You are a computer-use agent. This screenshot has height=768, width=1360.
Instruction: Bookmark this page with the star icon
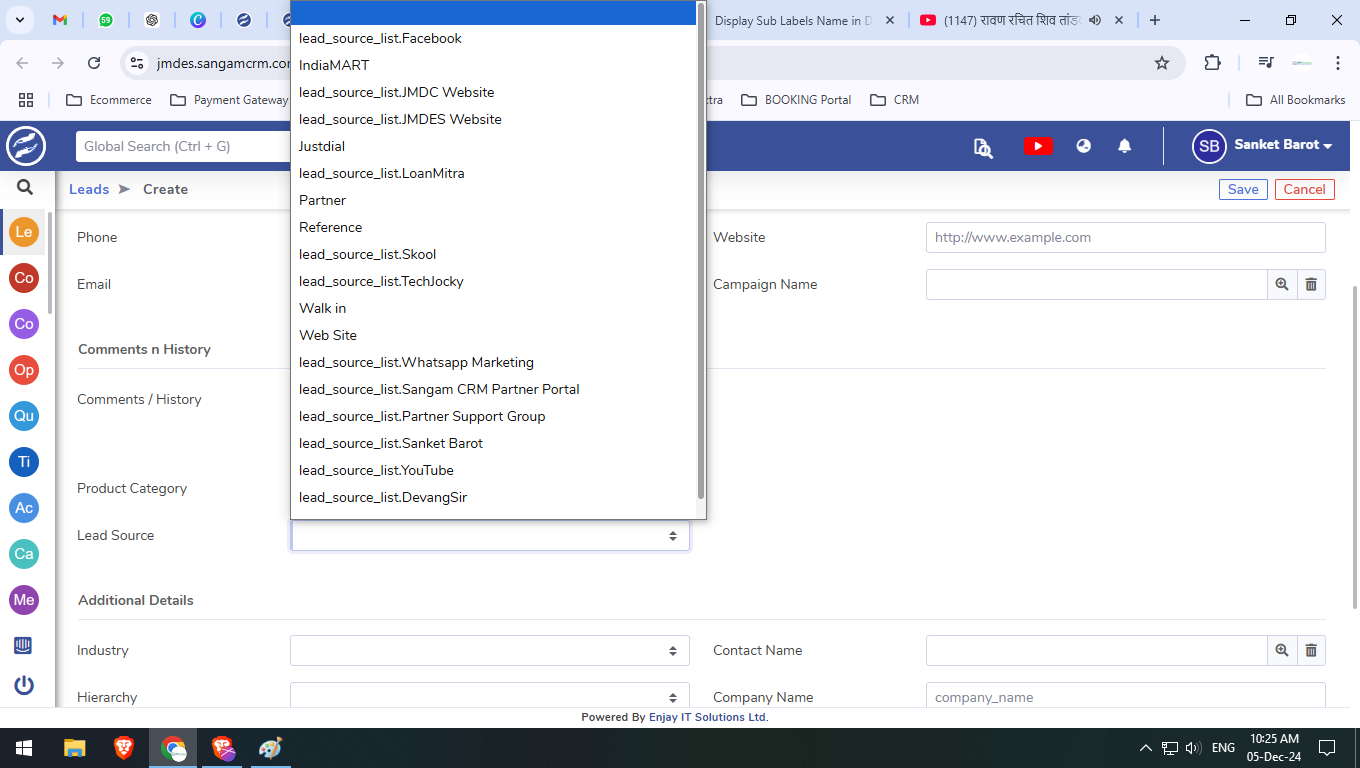[x=1162, y=63]
